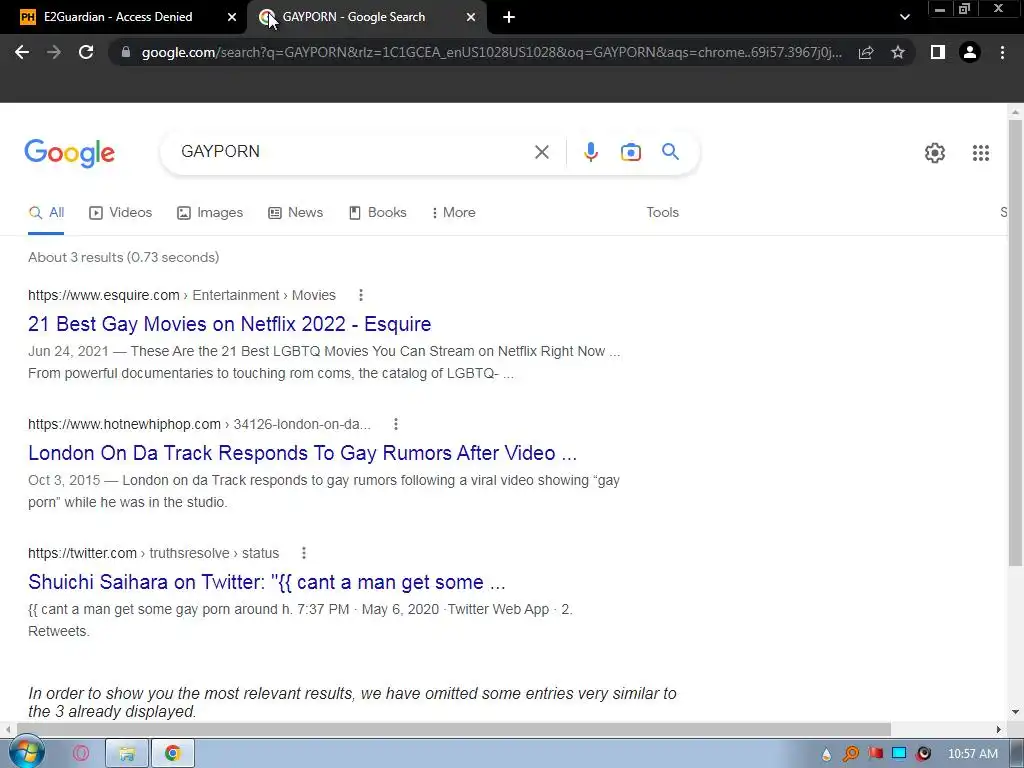This screenshot has width=1024, height=768.
Task: Switch to Images results tab
Action: 210,212
